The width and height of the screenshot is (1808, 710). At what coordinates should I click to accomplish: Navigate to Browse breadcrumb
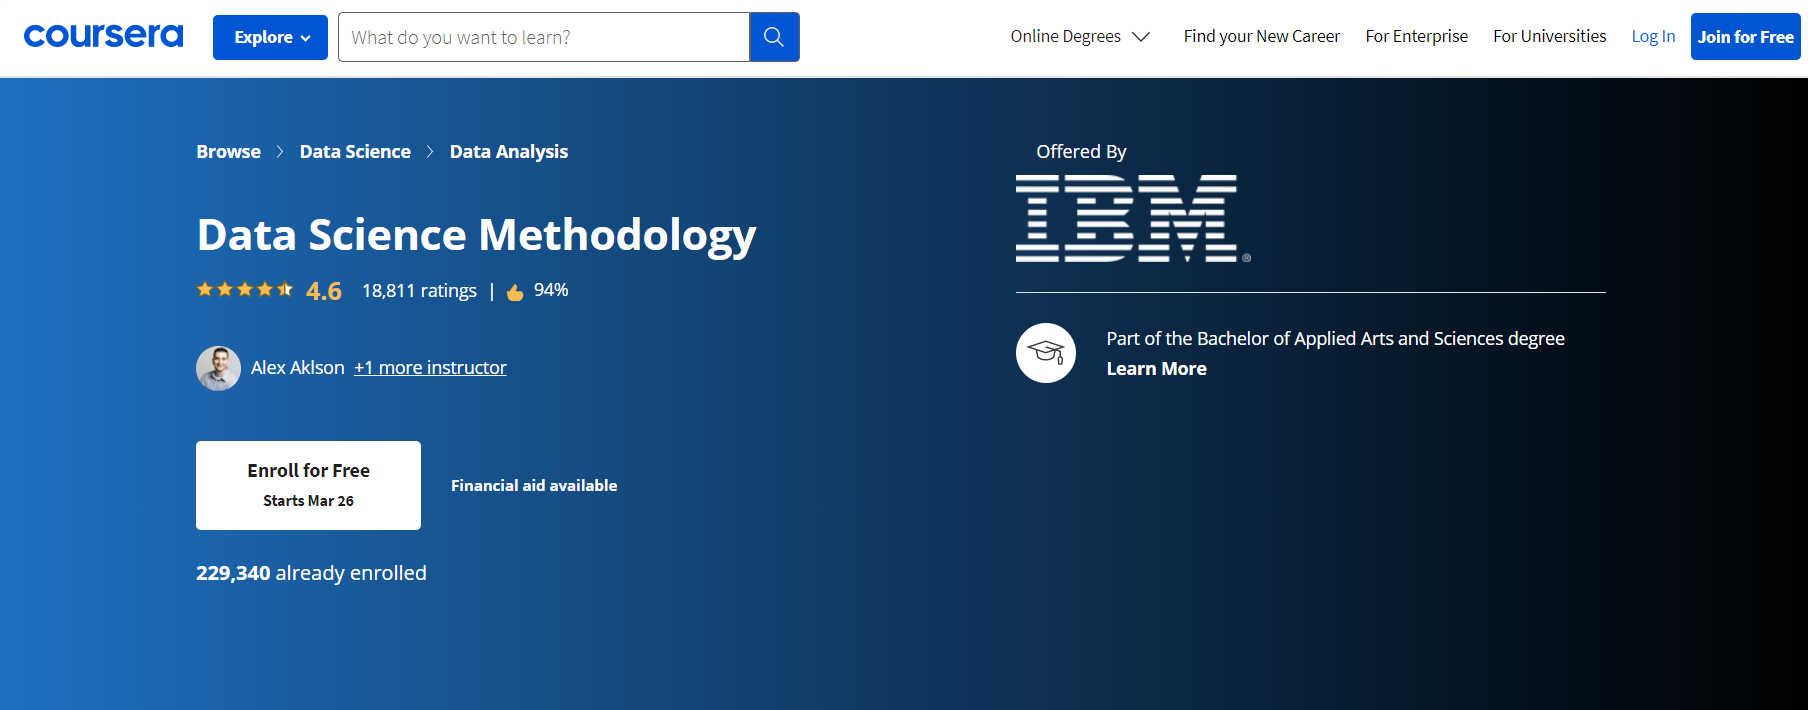coord(228,152)
